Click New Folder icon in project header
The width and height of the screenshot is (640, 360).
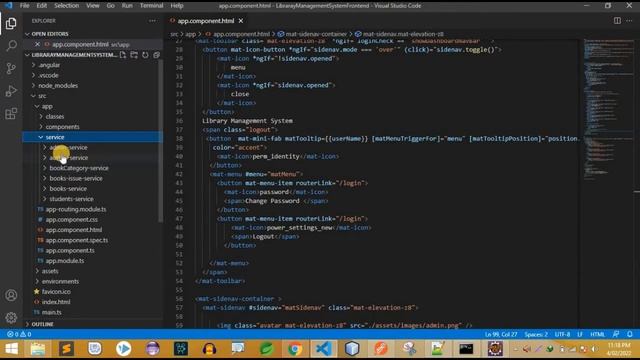(x=134, y=55)
